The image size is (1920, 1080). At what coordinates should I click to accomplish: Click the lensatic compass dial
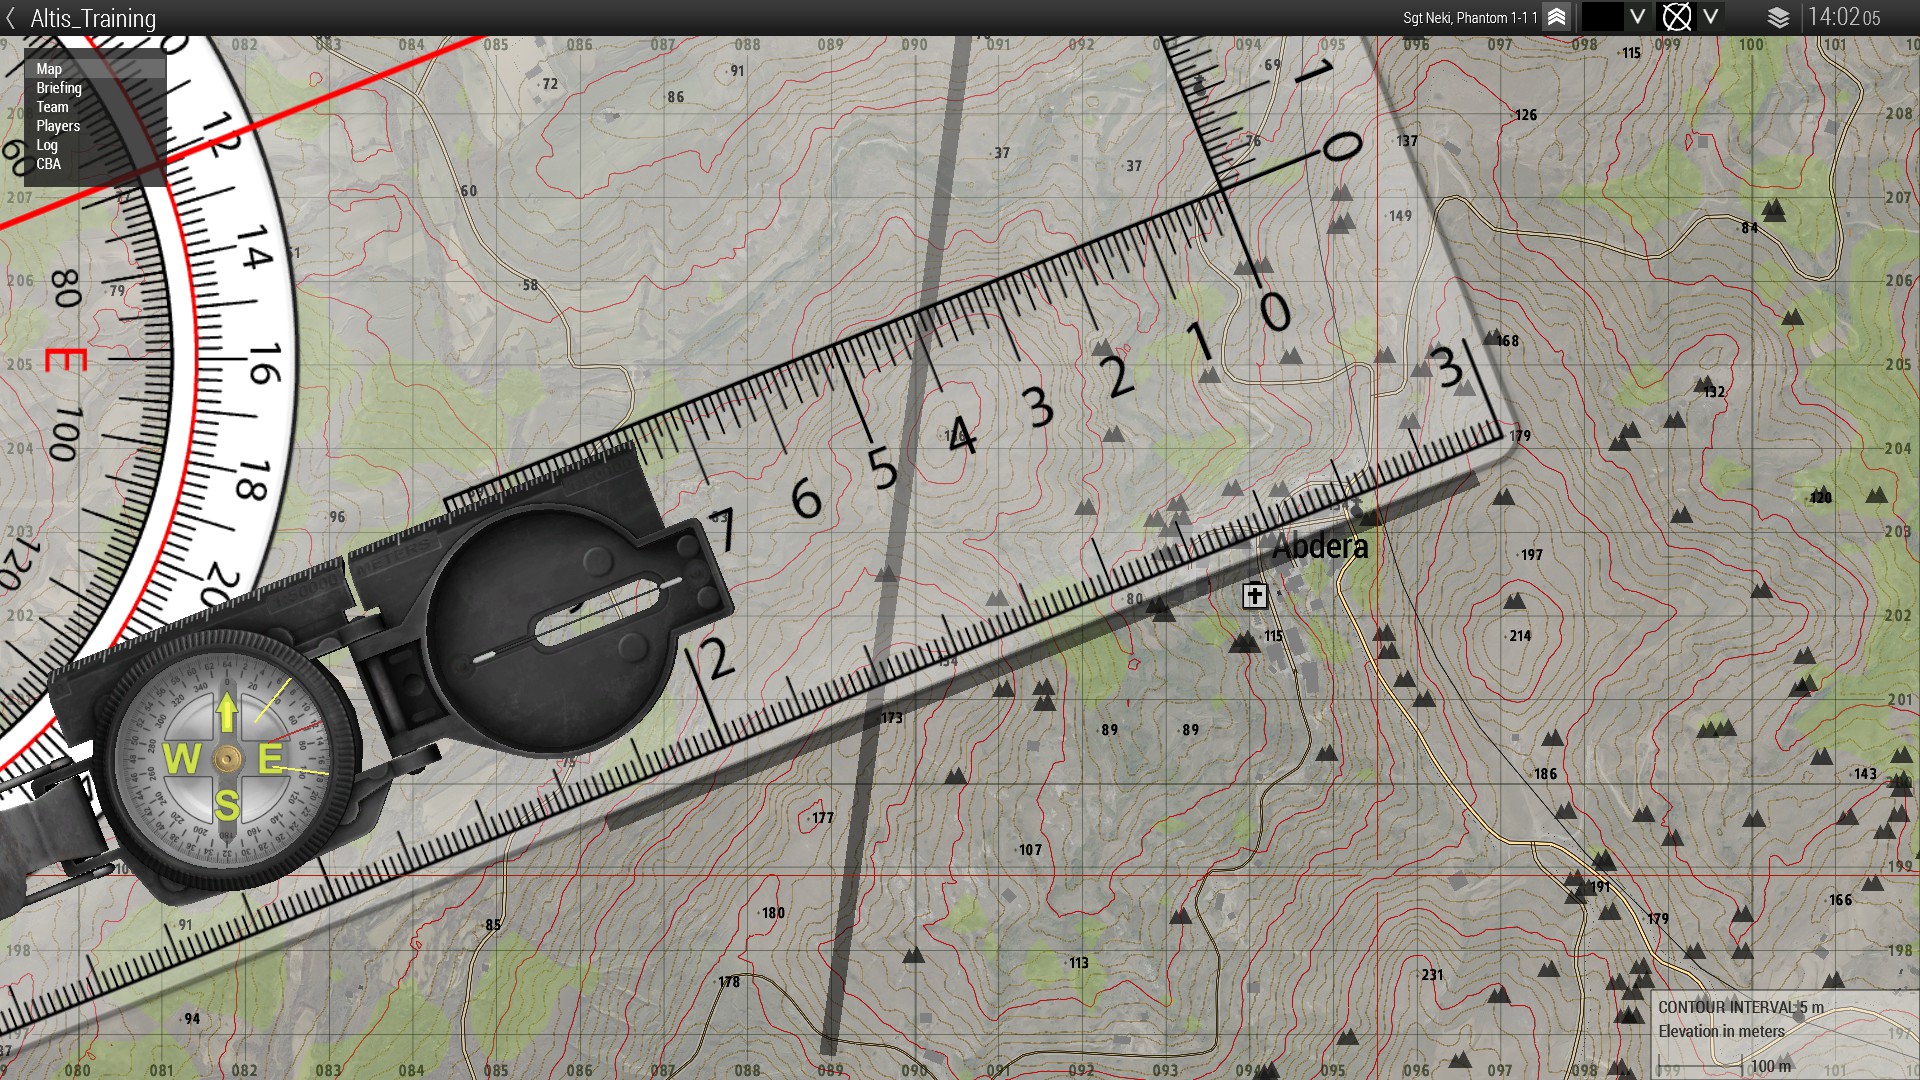(226, 760)
